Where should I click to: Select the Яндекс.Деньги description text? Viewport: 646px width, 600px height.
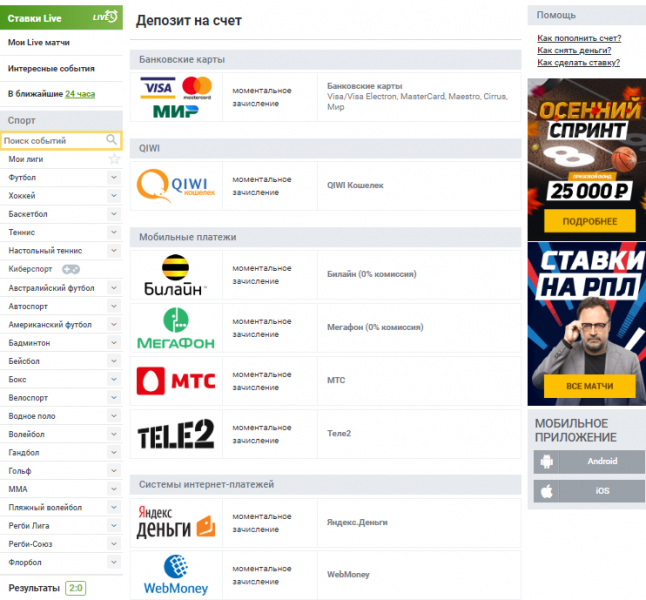coord(357,523)
